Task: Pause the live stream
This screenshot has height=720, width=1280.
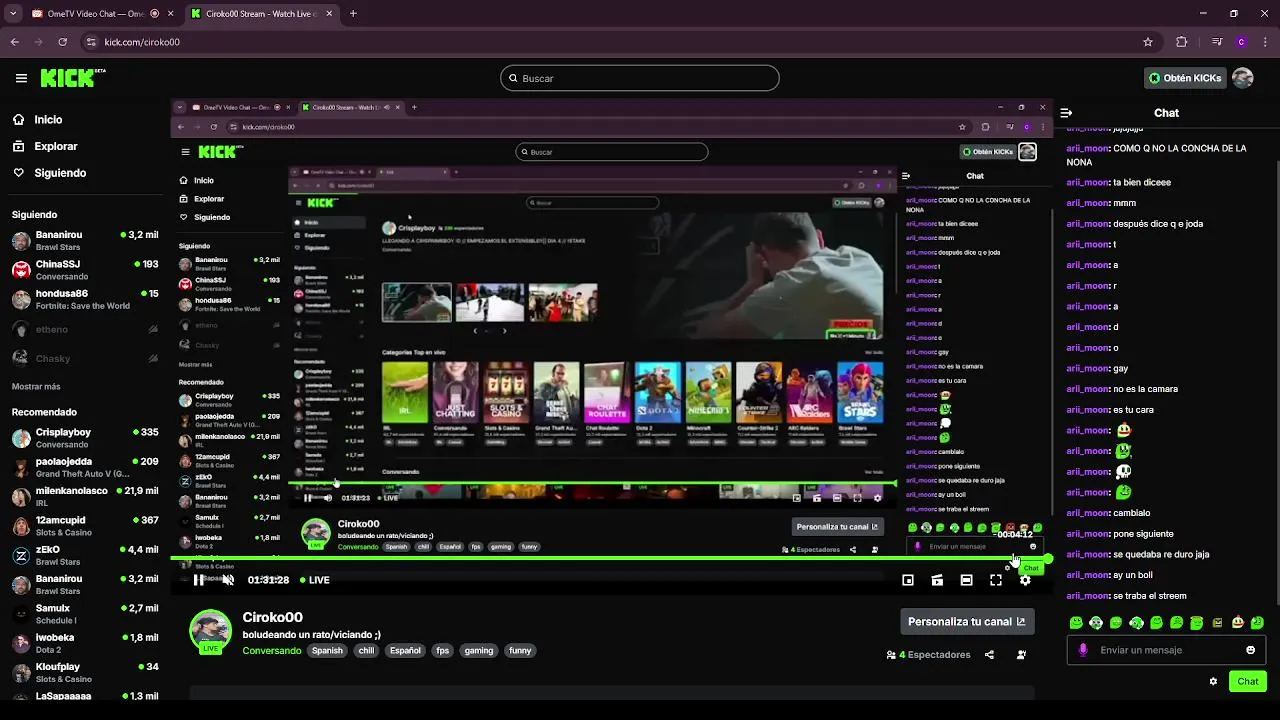Action: (x=198, y=580)
